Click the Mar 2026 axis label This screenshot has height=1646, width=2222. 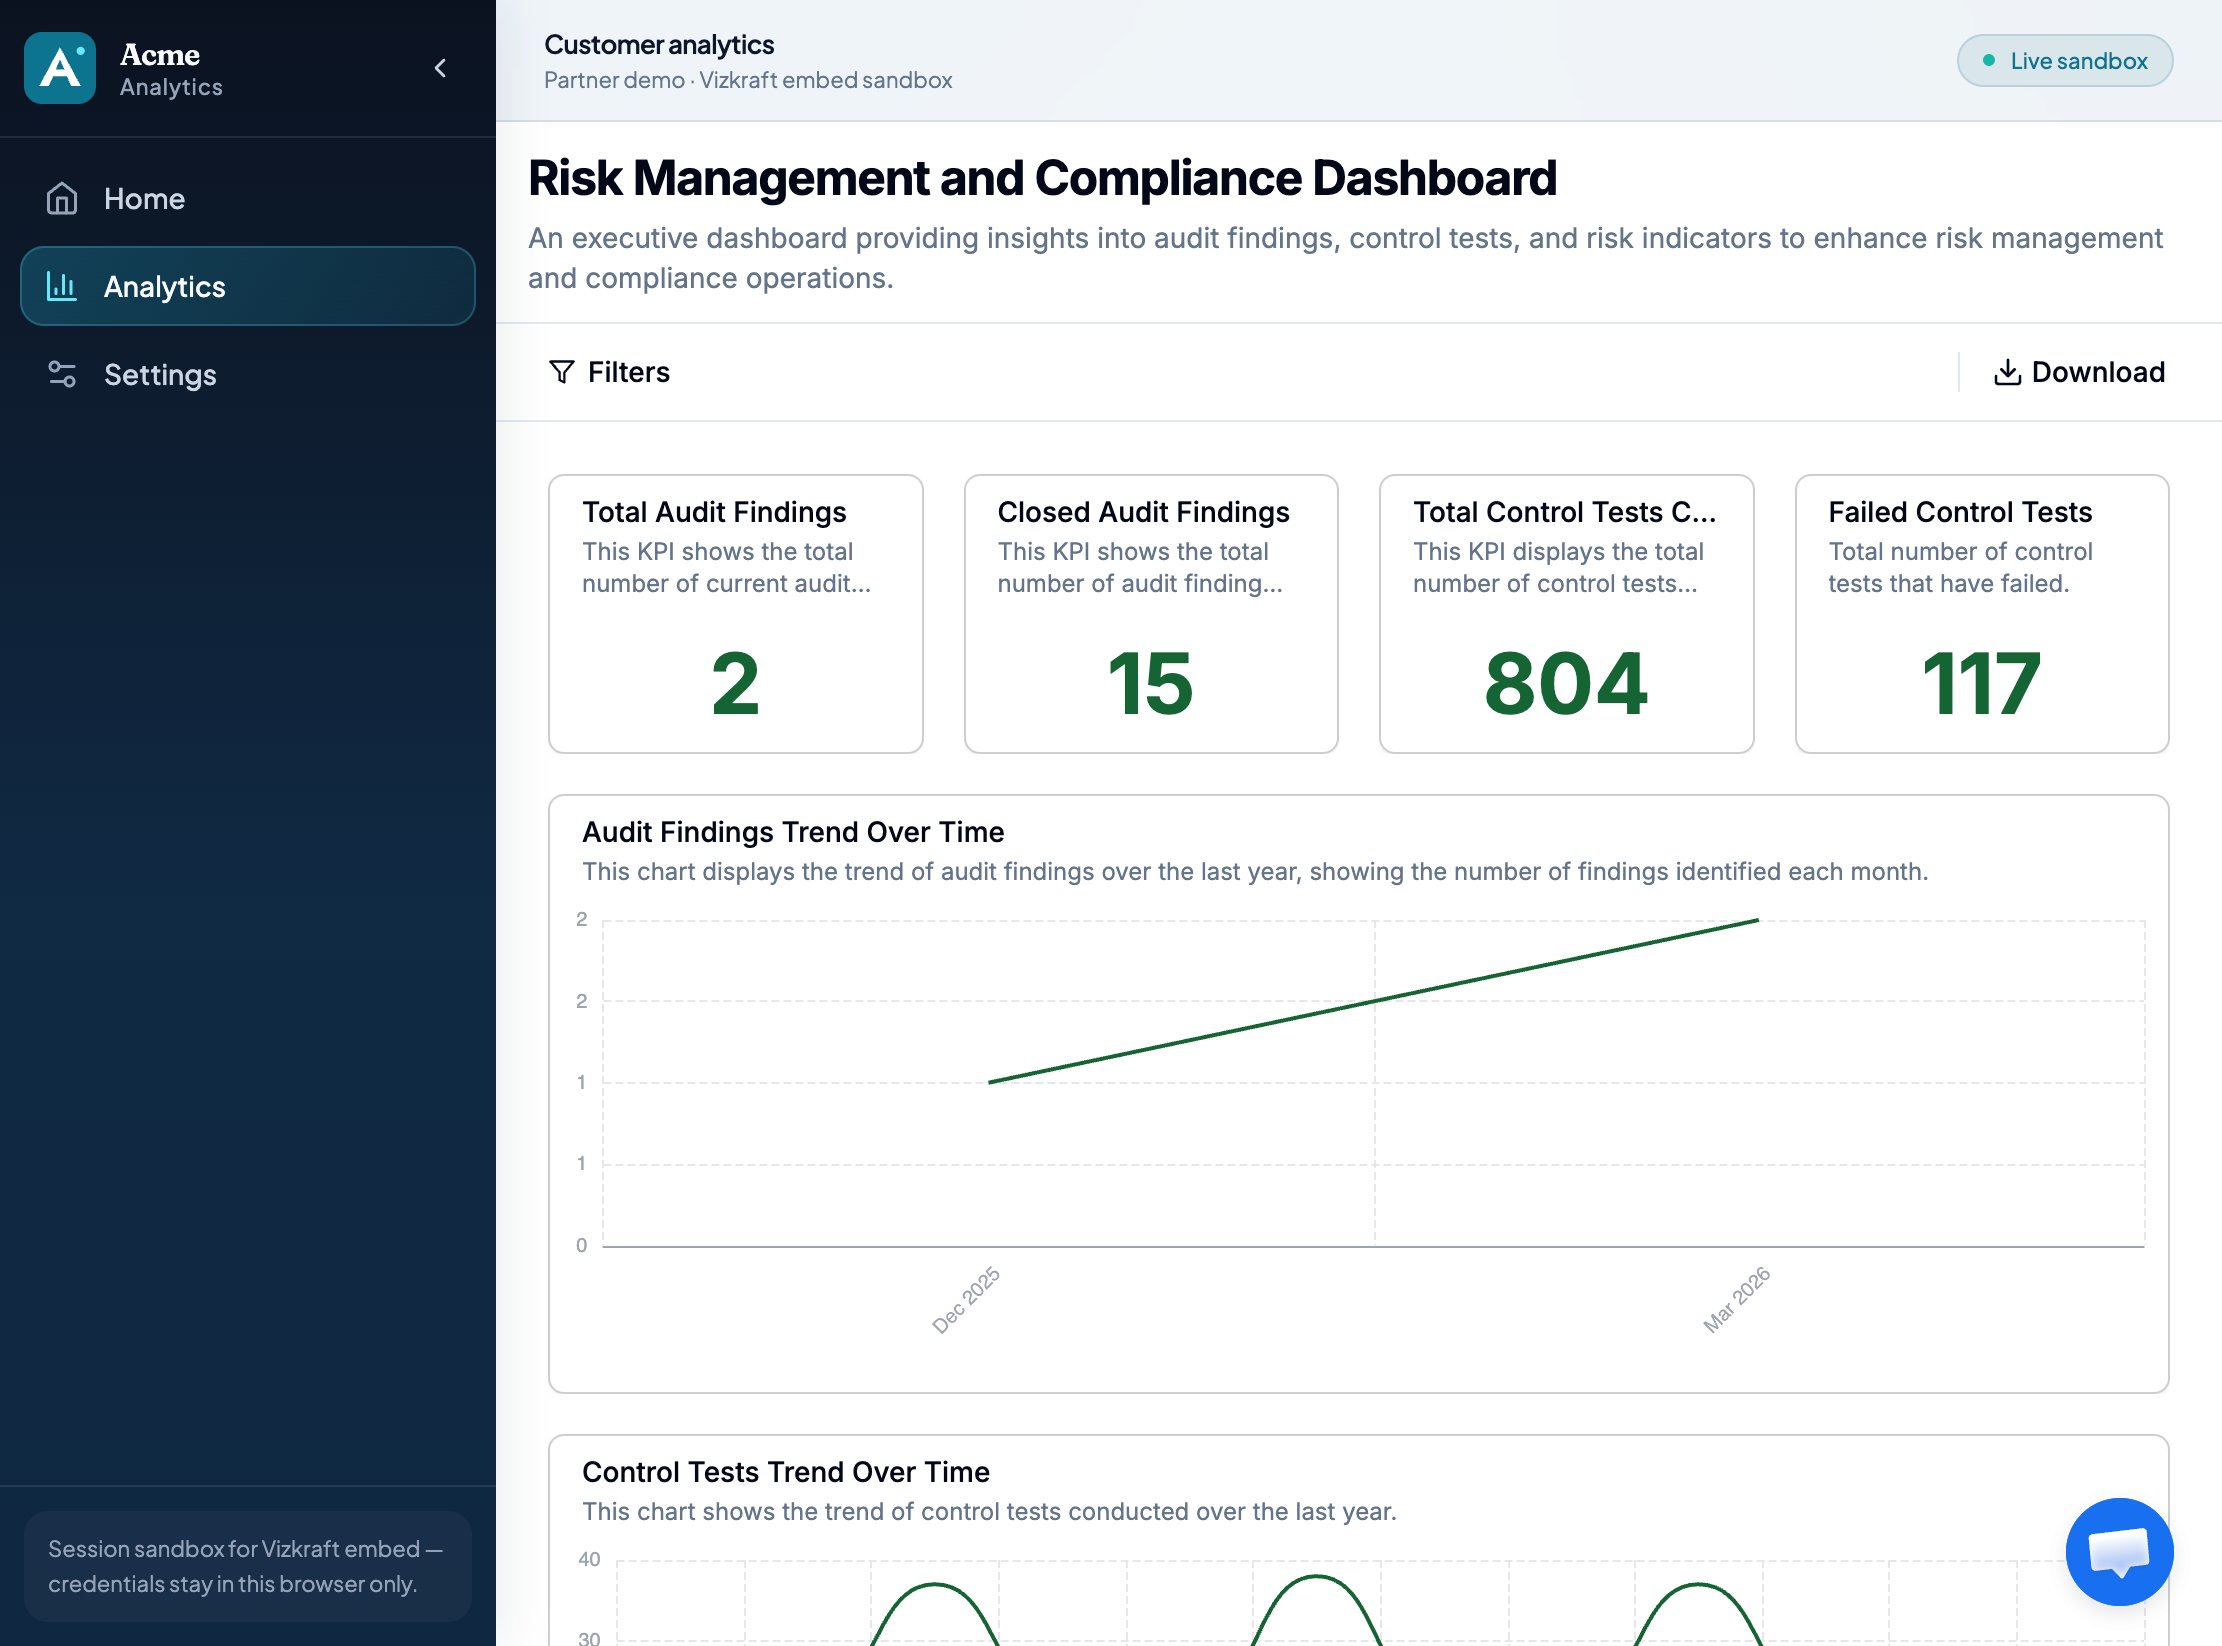1737,1300
